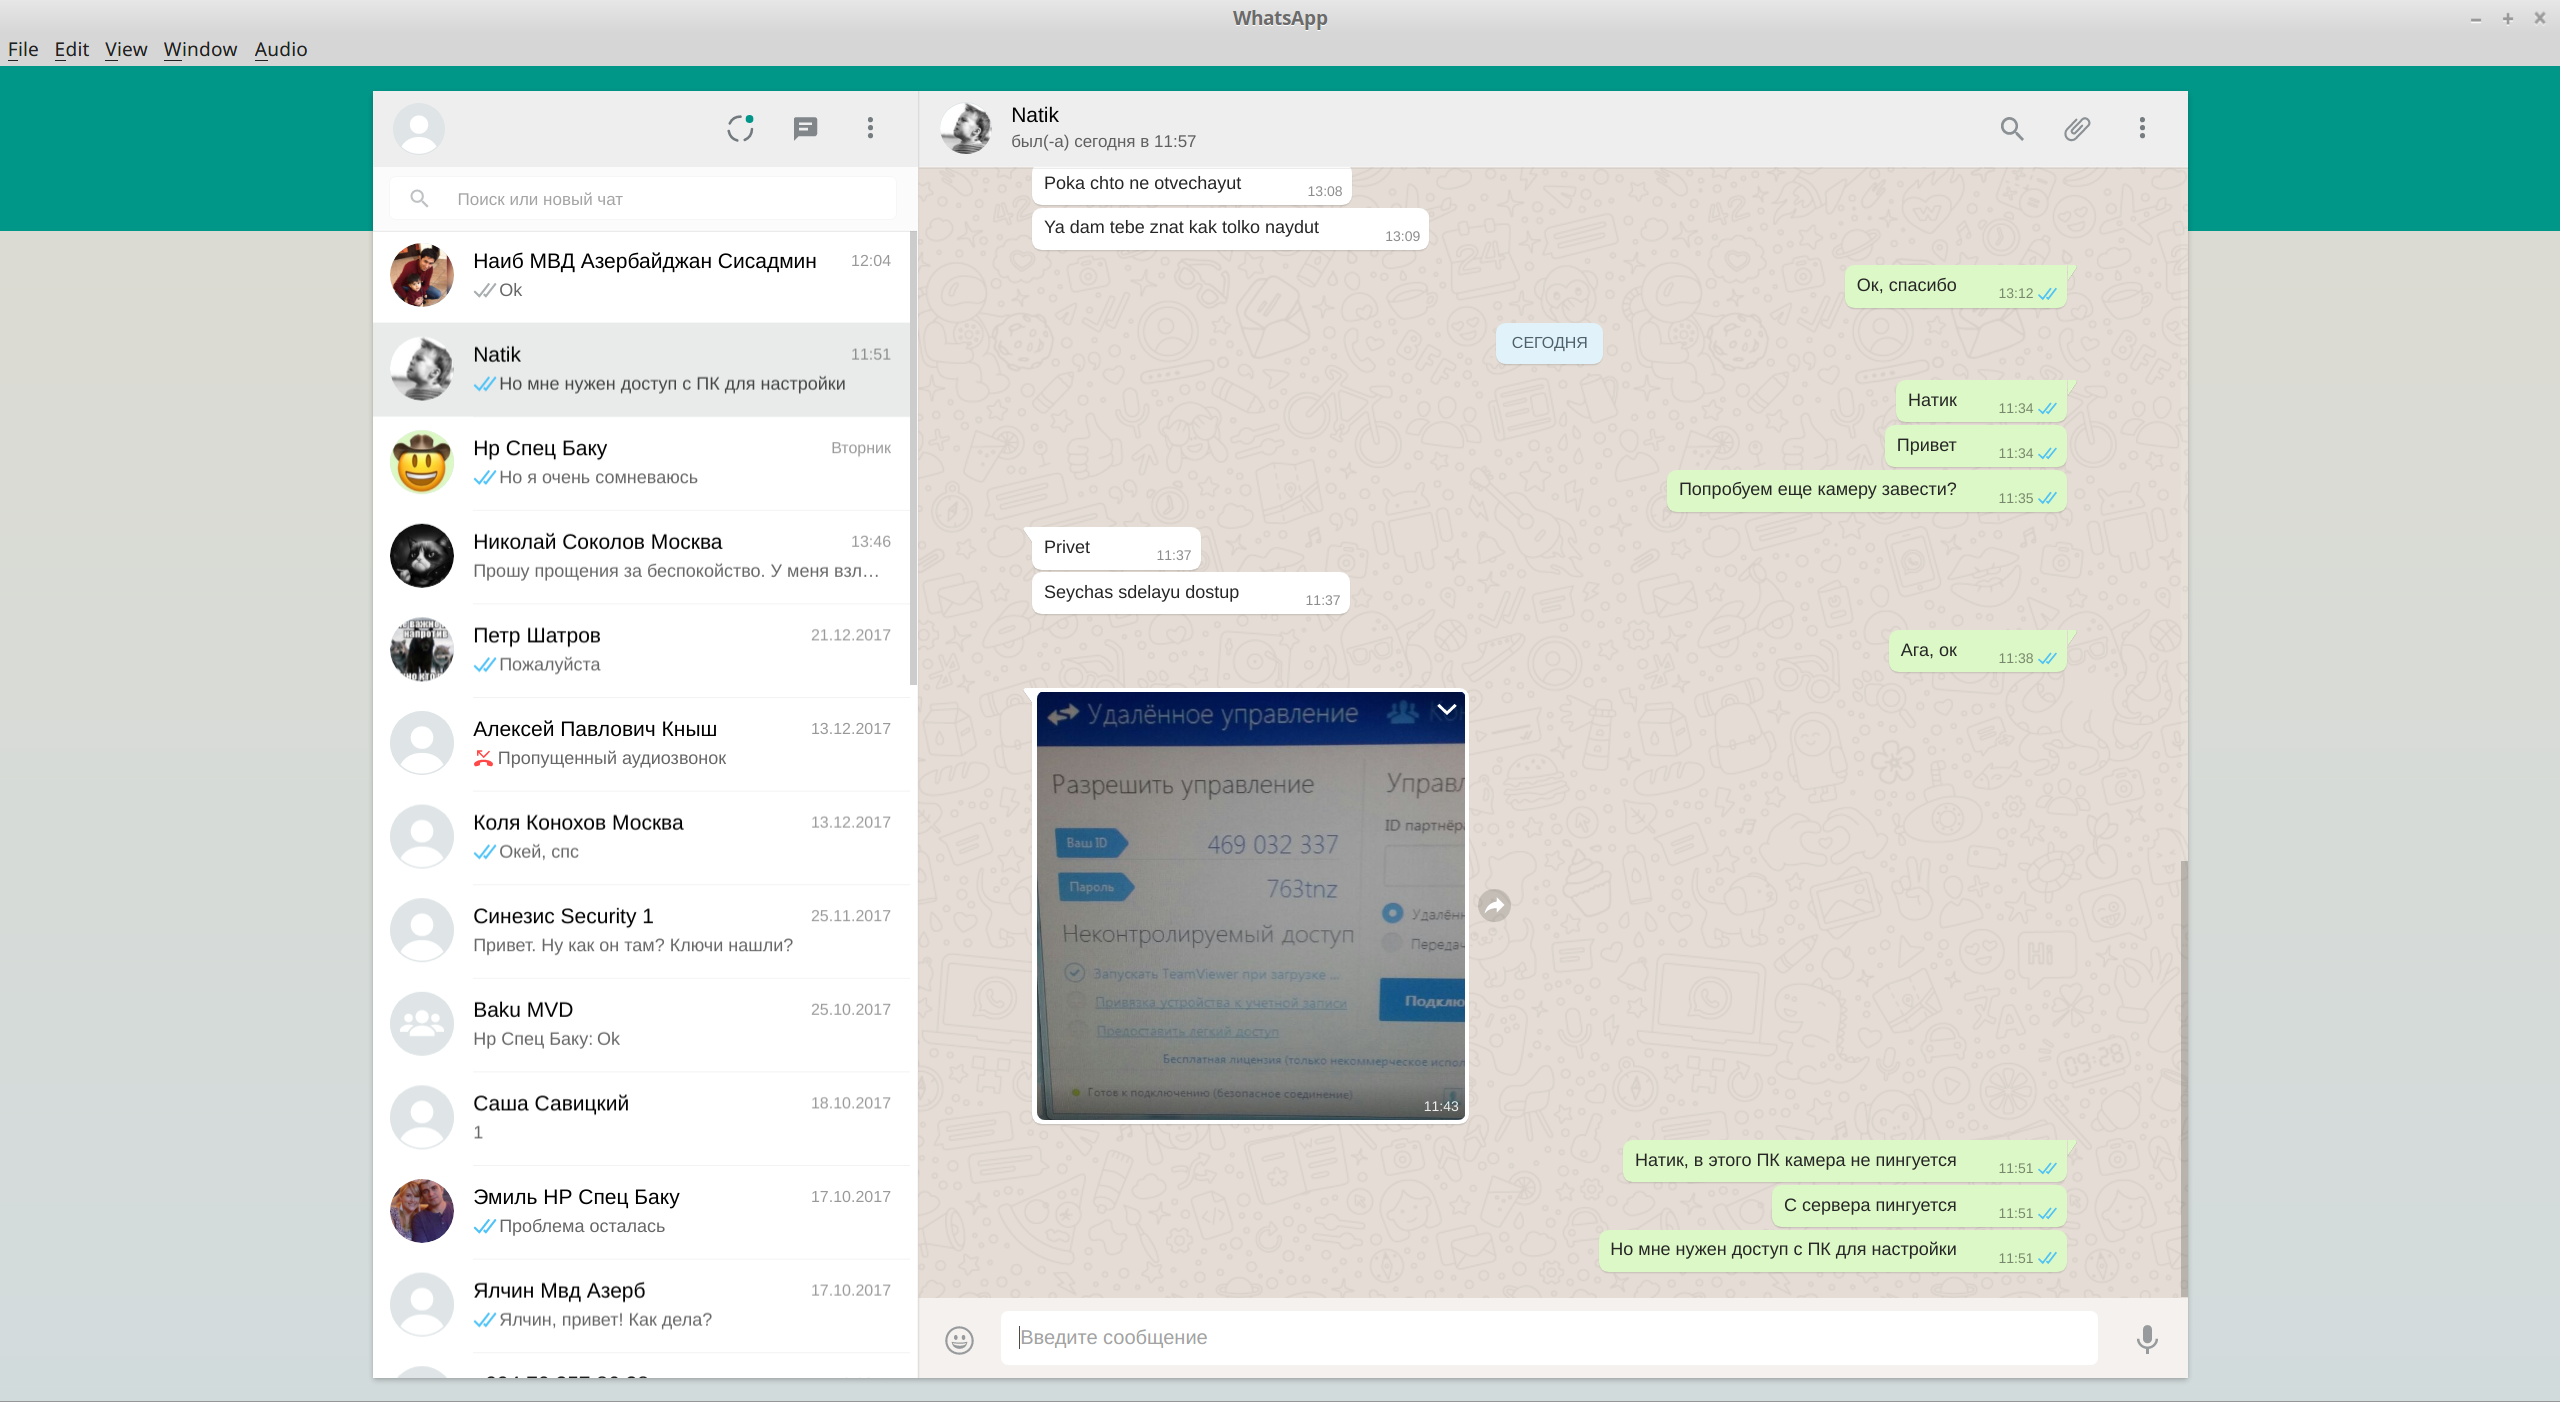Open the Audio menu
2560x1402 pixels.
[281, 49]
